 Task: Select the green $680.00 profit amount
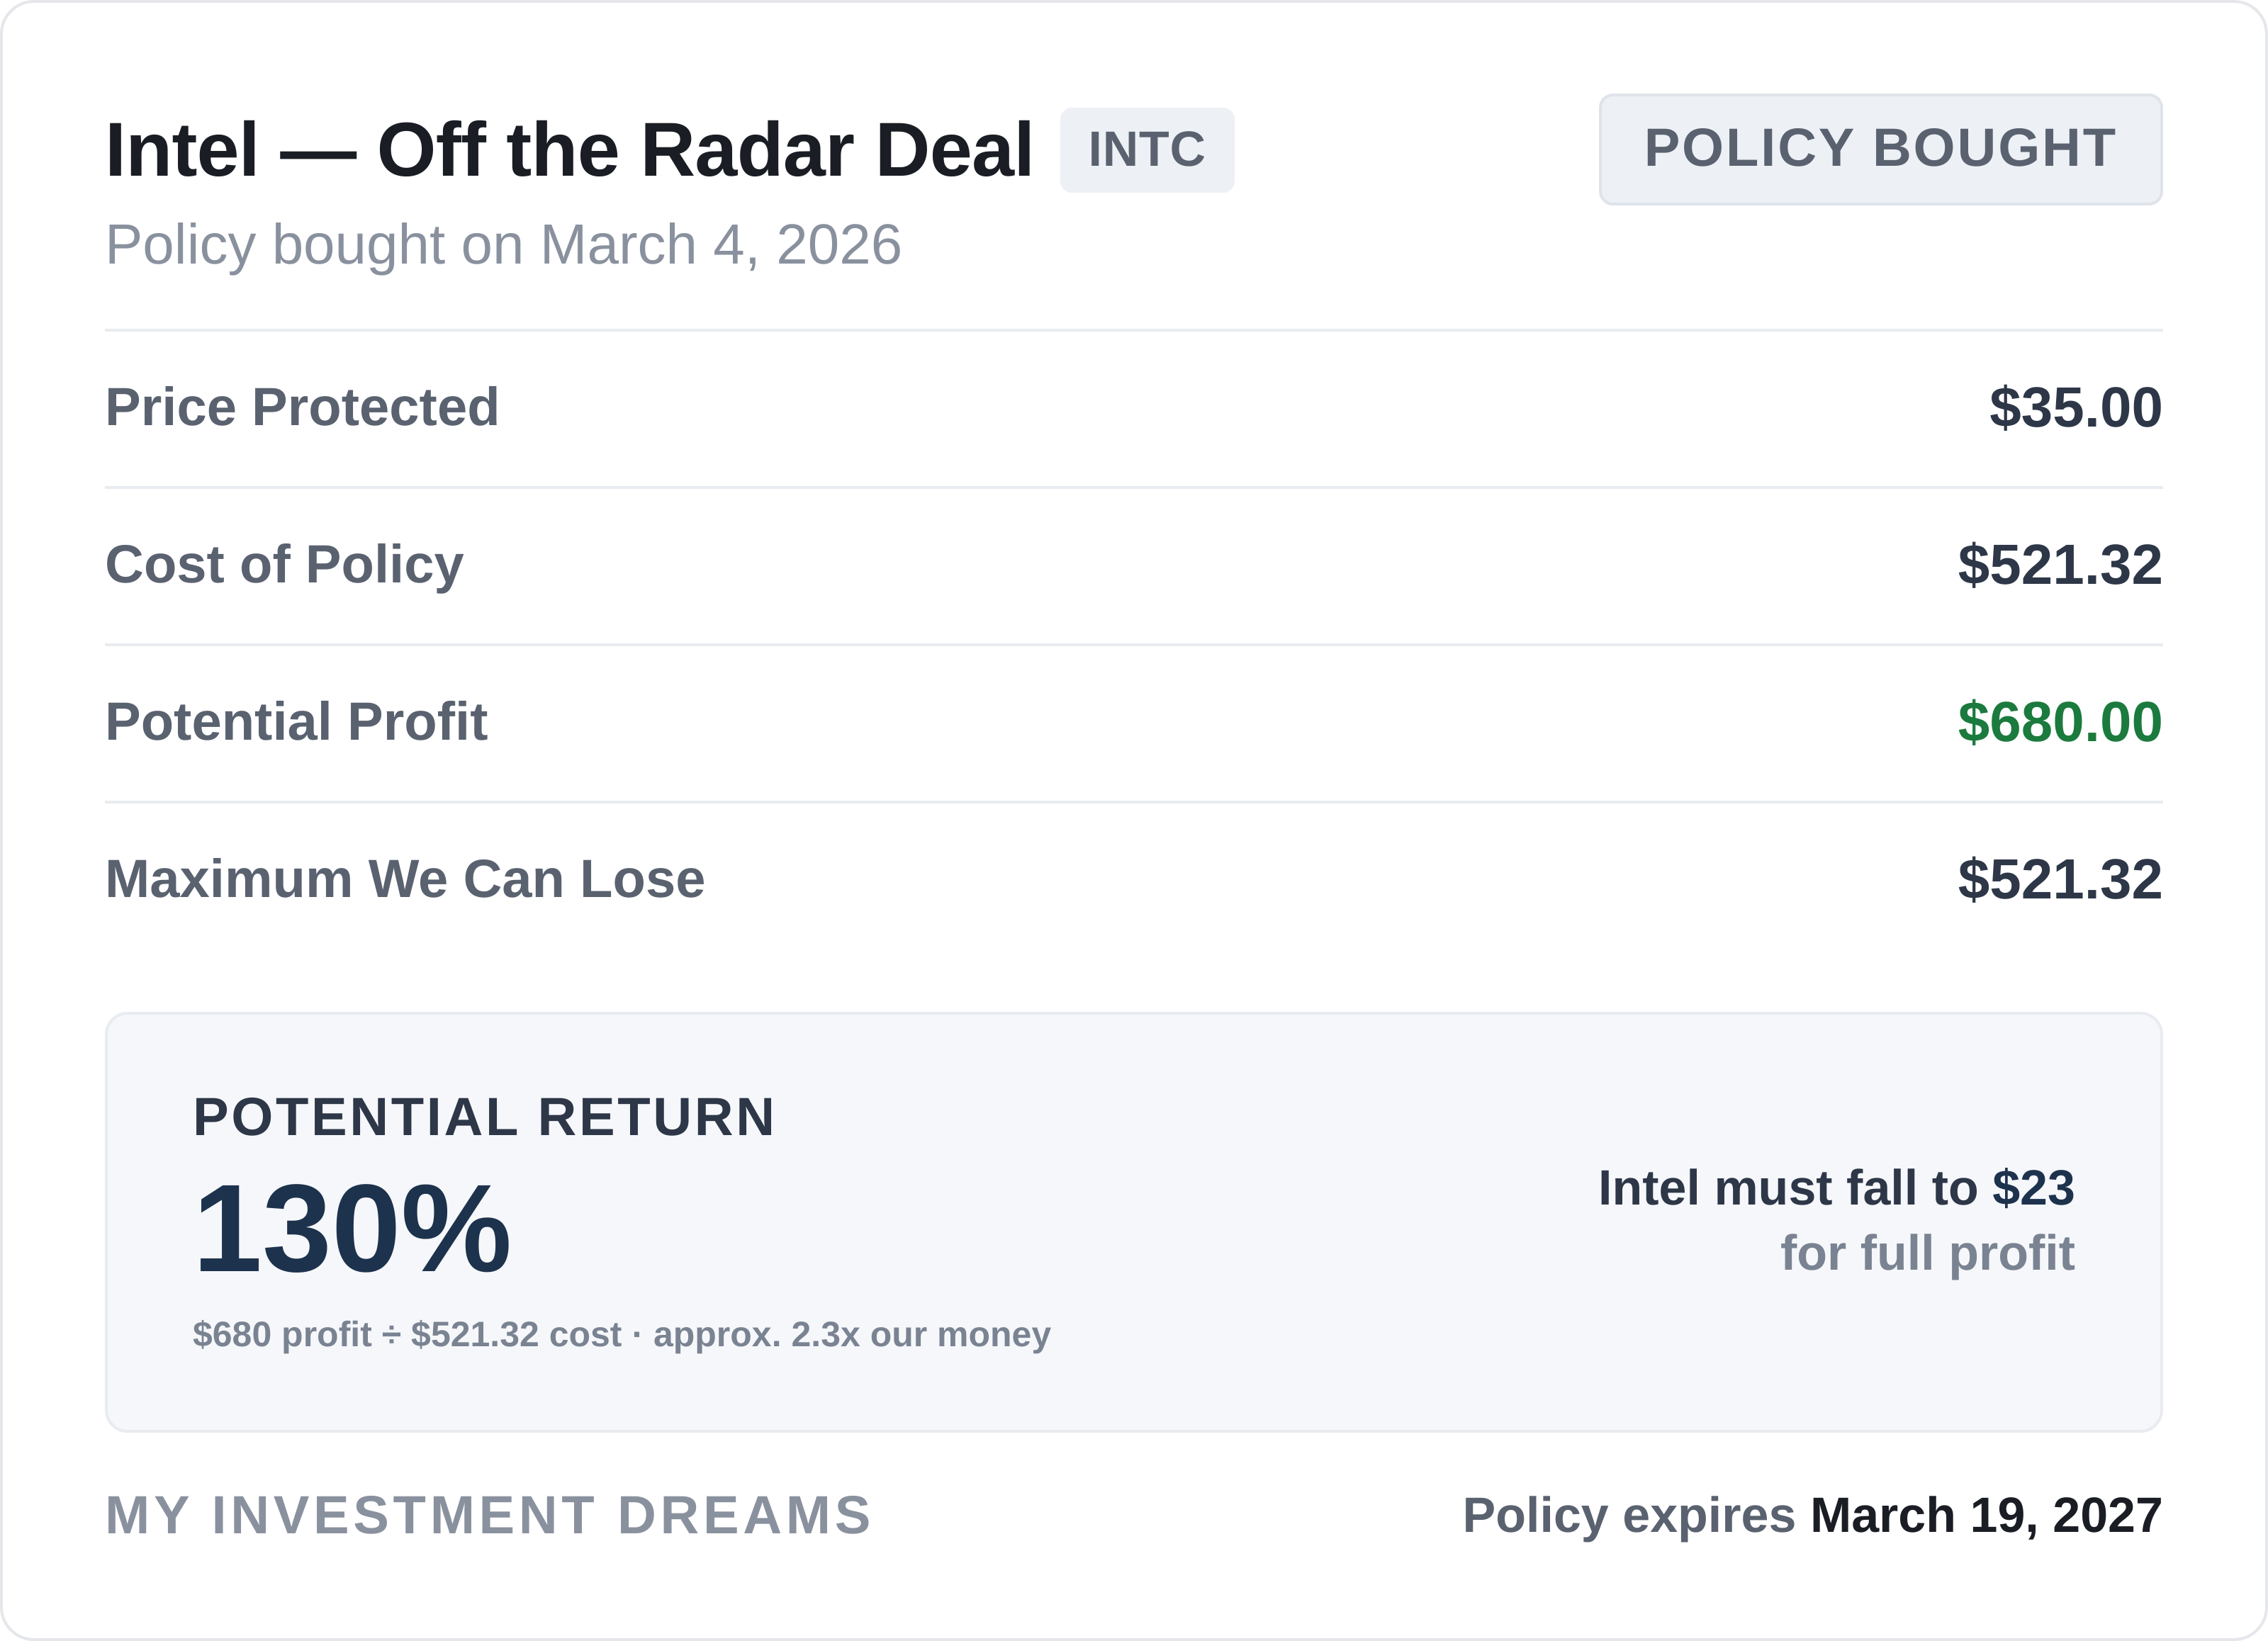tap(2059, 722)
